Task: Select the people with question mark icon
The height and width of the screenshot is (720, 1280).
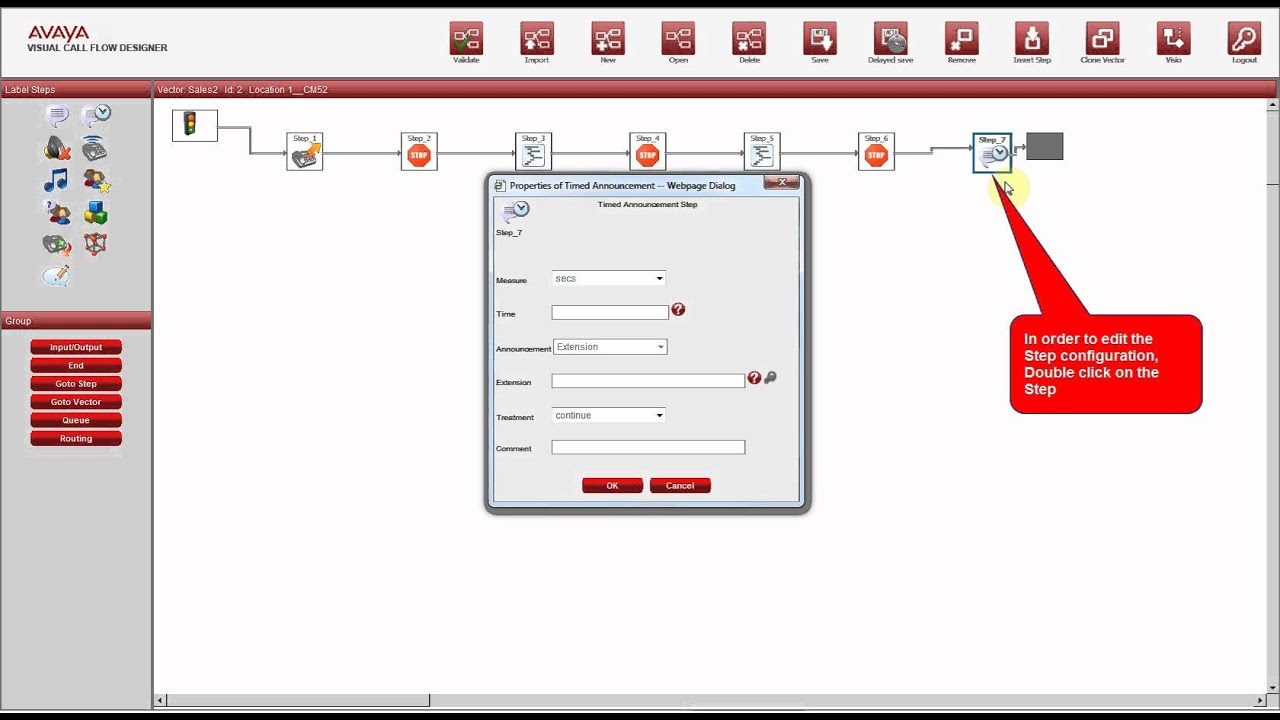Action: point(57,213)
